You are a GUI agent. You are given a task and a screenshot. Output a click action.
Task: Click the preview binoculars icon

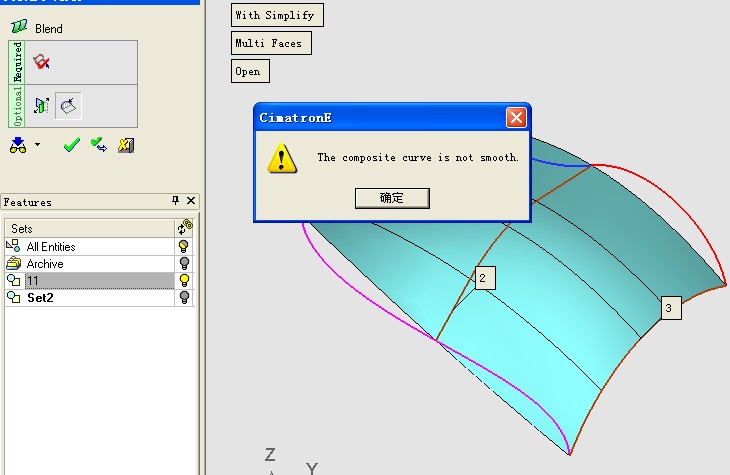point(18,145)
